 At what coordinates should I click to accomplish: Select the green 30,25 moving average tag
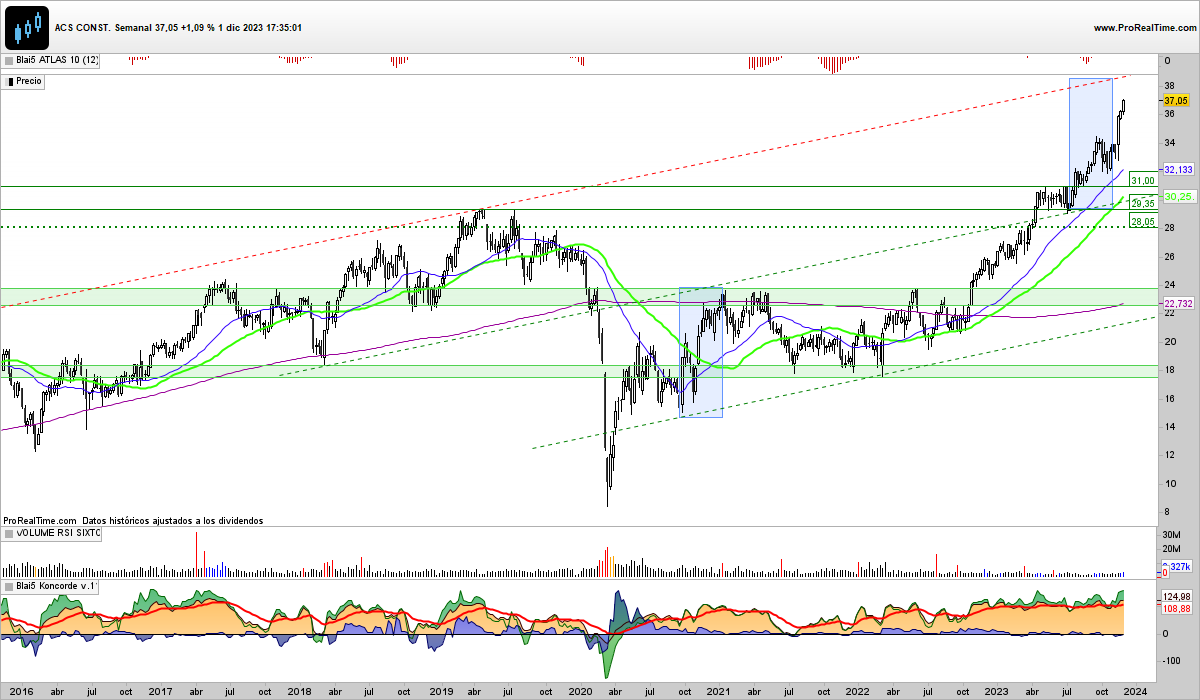pyautogui.click(x=1179, y=197)
